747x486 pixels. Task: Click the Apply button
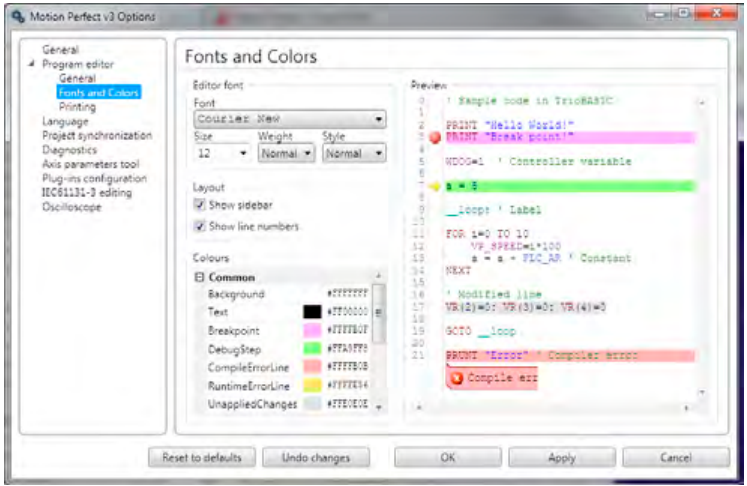[562, 458]
